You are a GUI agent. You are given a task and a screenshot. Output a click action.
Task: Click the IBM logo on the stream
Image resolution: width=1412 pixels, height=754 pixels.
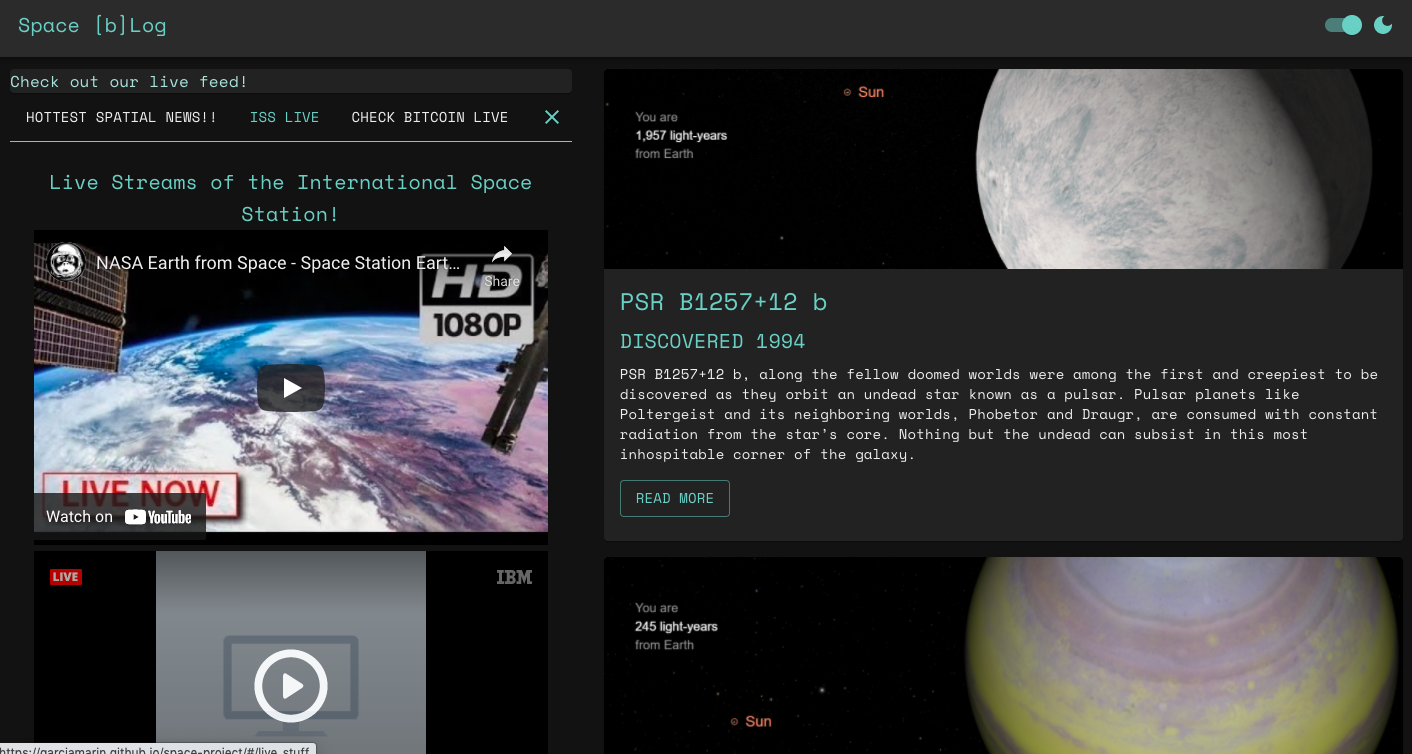(514, 577)
